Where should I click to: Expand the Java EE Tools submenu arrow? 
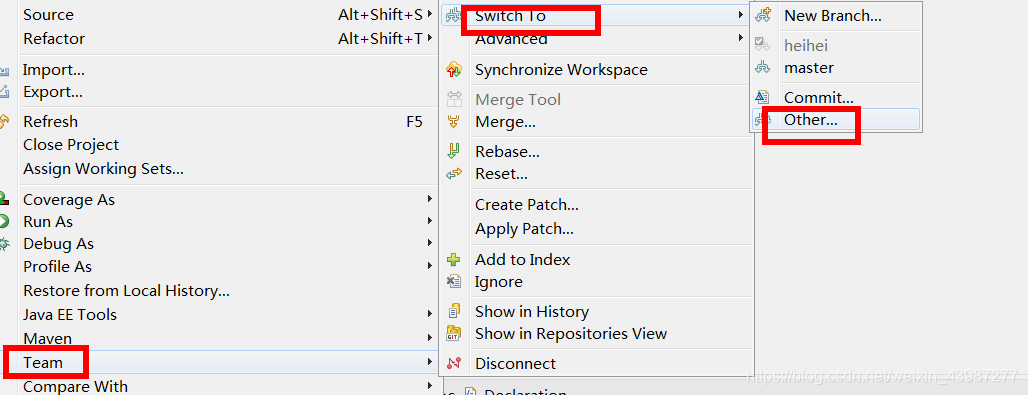(x=429, y=314)
